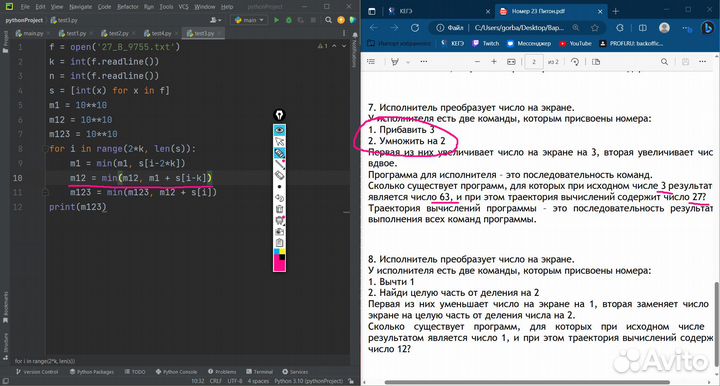The height and width of the screenshot is (386, 720).
Task: Open a new Edge tab
Action: pos(615,11)
